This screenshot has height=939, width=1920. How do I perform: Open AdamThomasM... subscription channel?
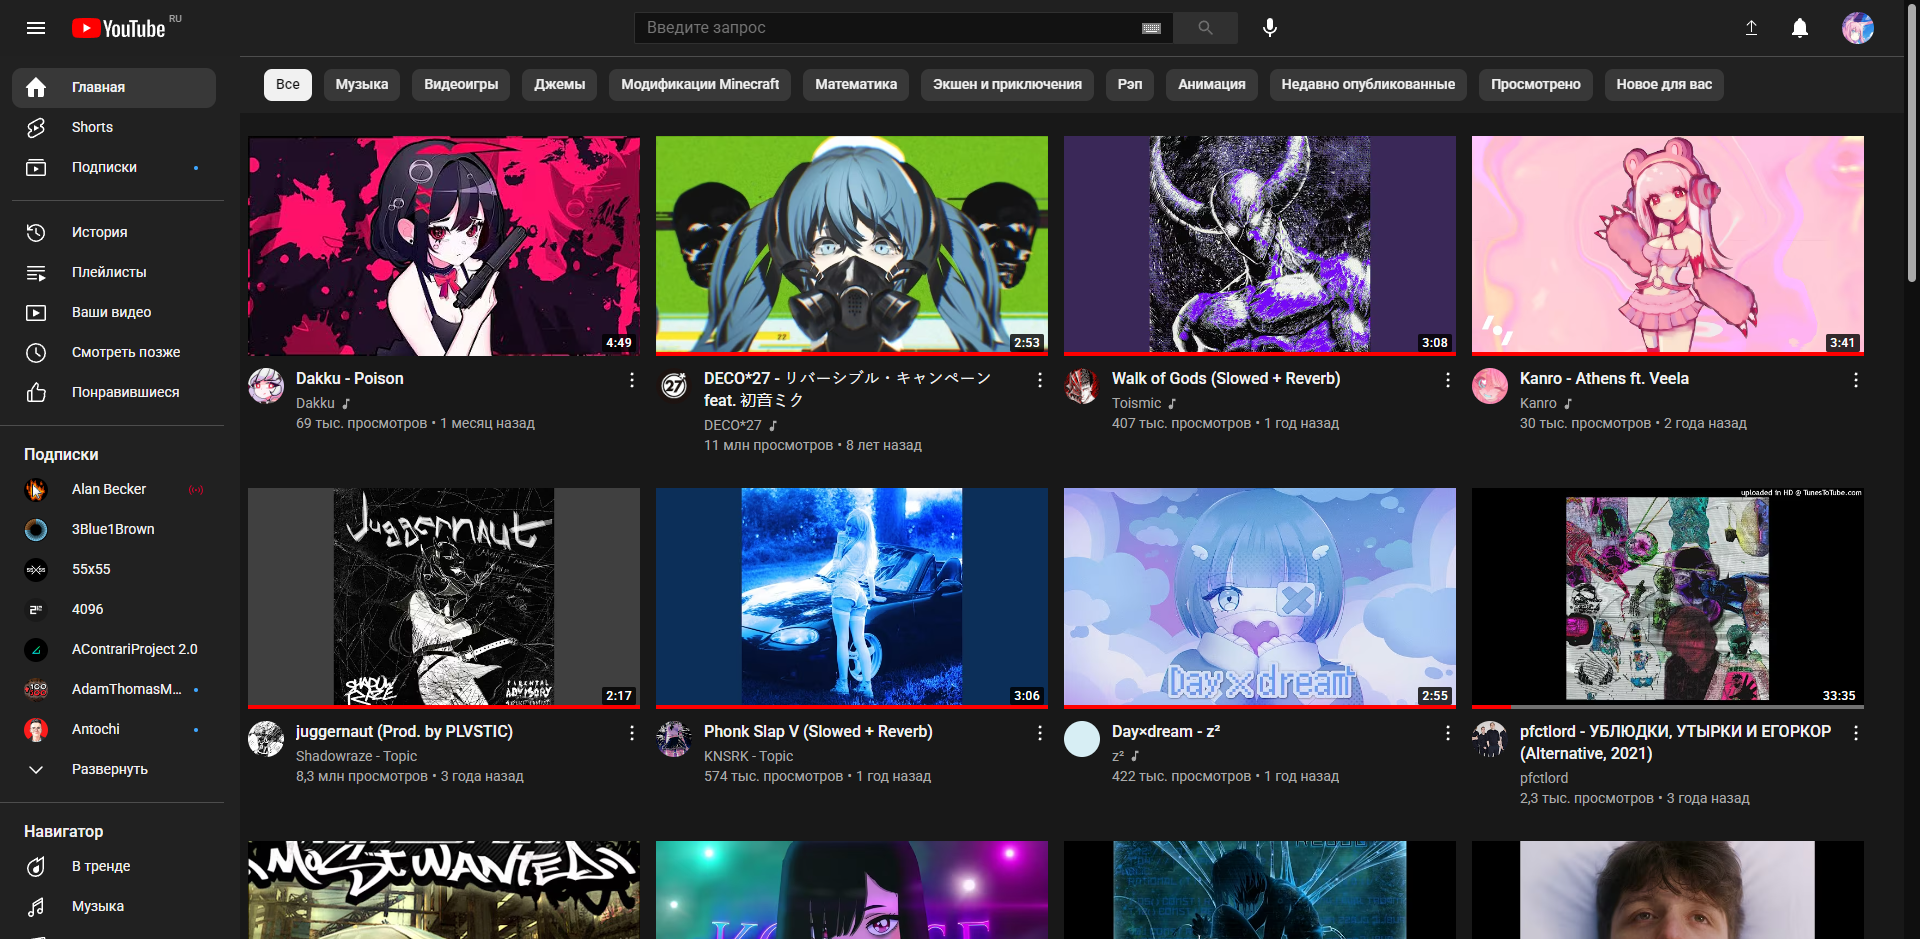[x=114, y=689]
